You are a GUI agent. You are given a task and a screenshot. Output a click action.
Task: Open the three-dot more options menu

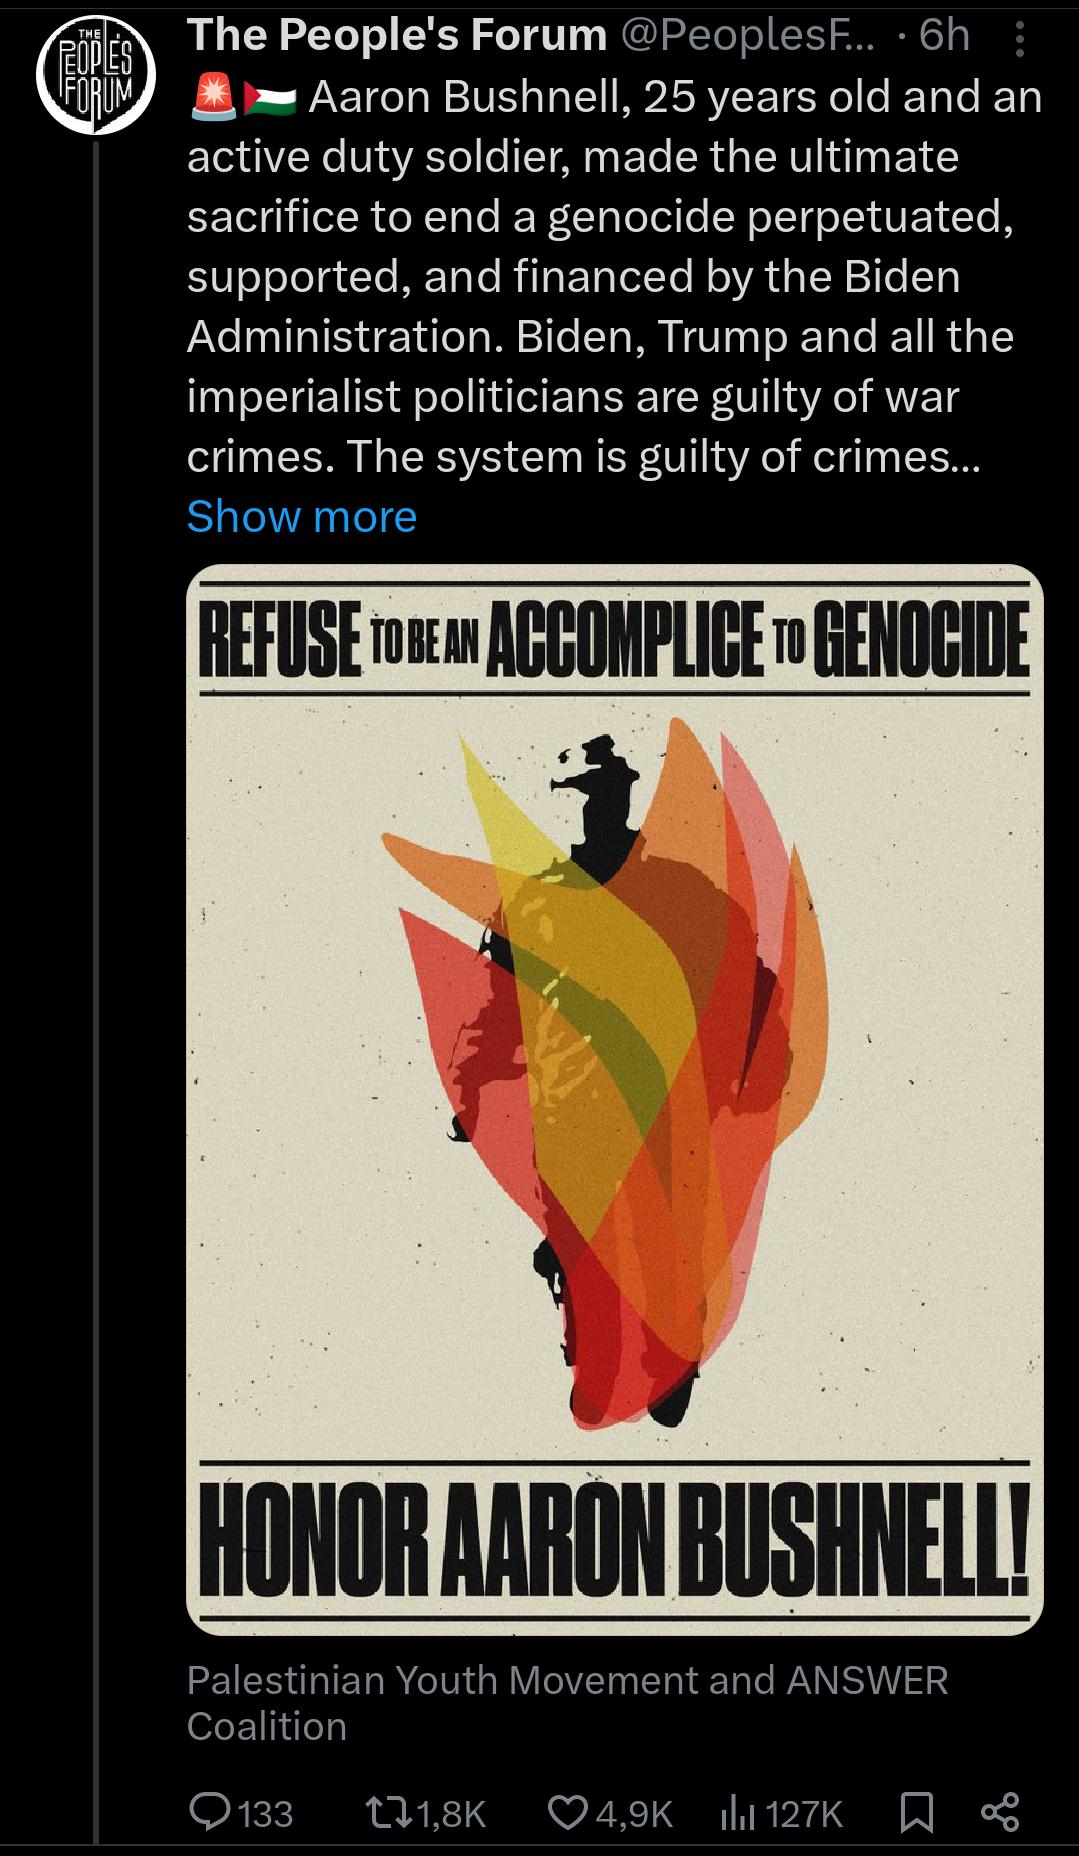click(x=1019, y=38)
